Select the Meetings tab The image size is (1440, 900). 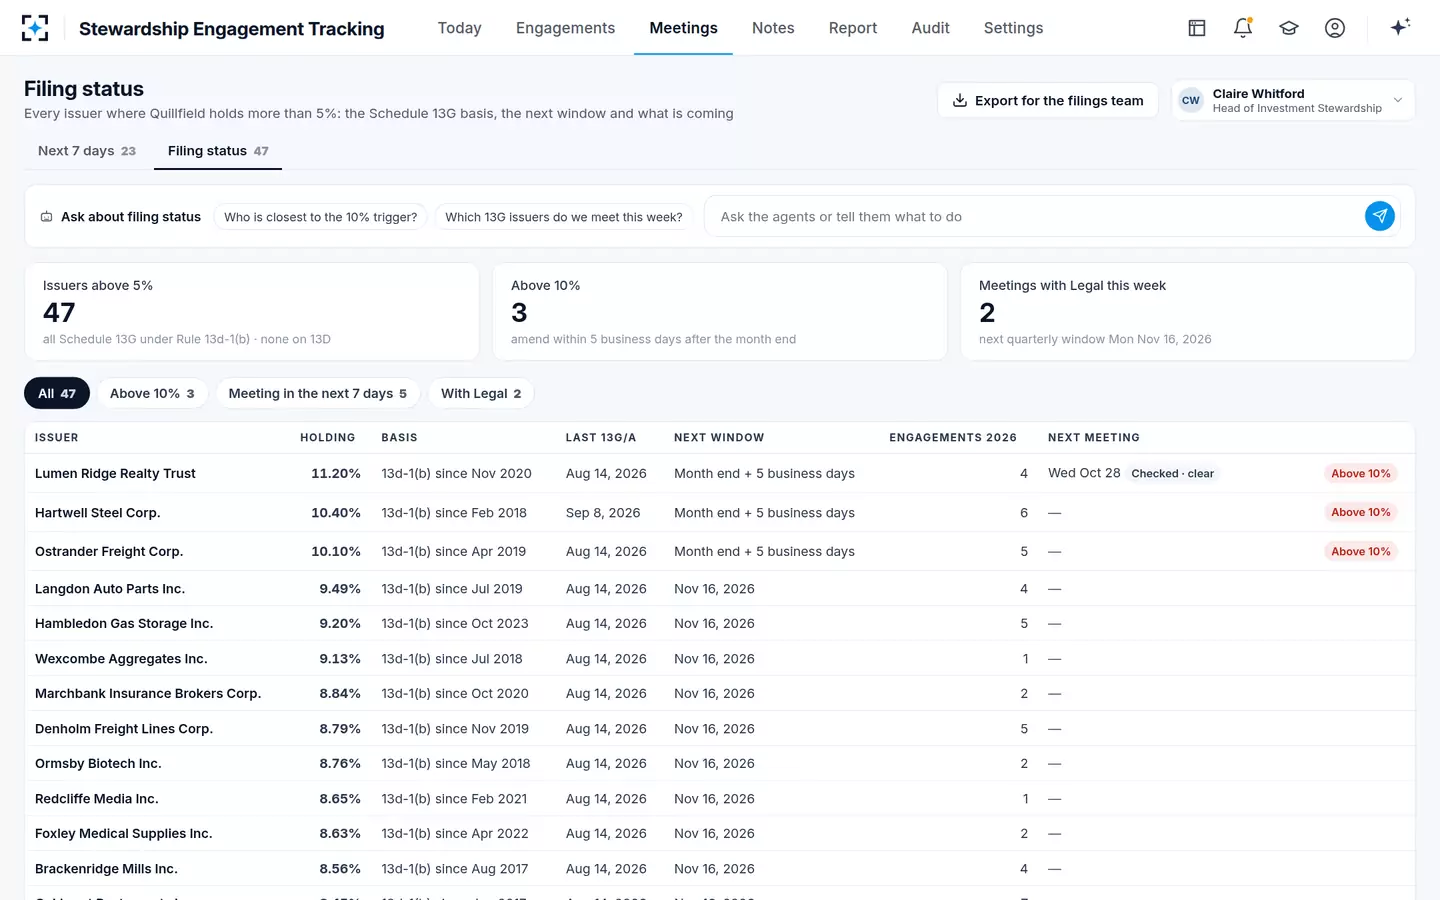tap(684, 28)
